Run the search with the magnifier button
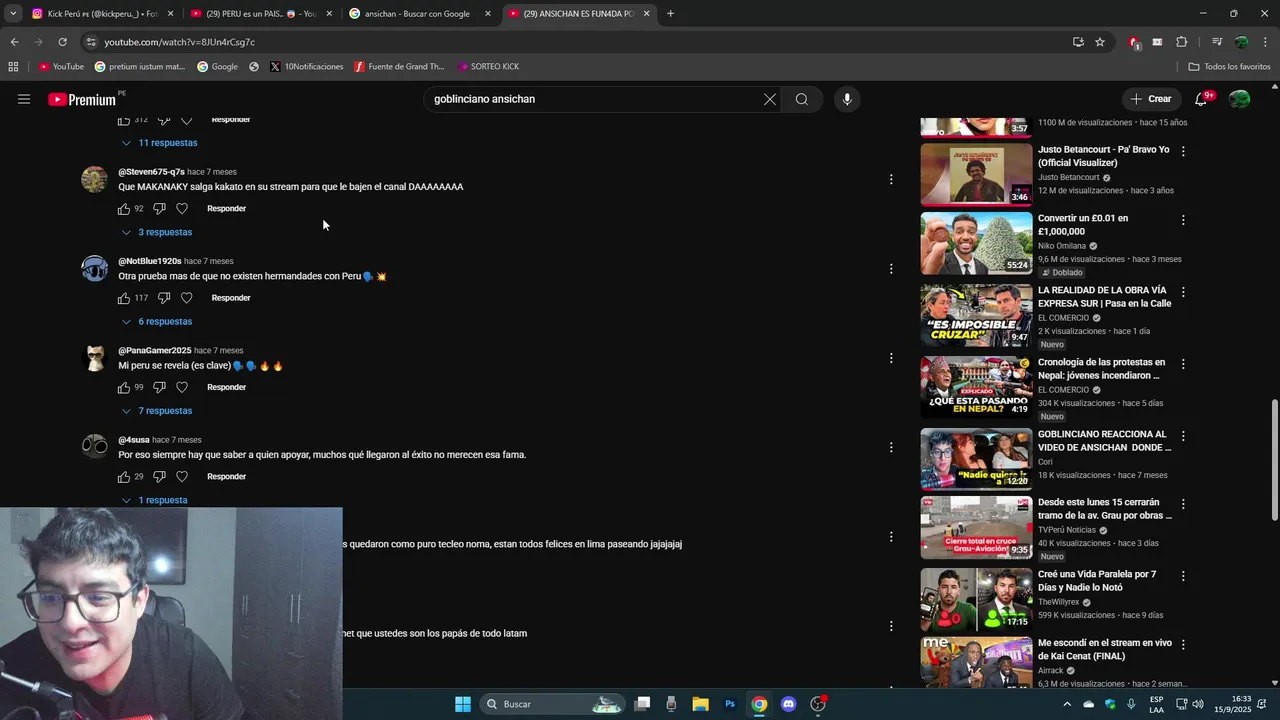Viewport: 1280px width, 720px height. pyautogui.click(x=802, y=99)
